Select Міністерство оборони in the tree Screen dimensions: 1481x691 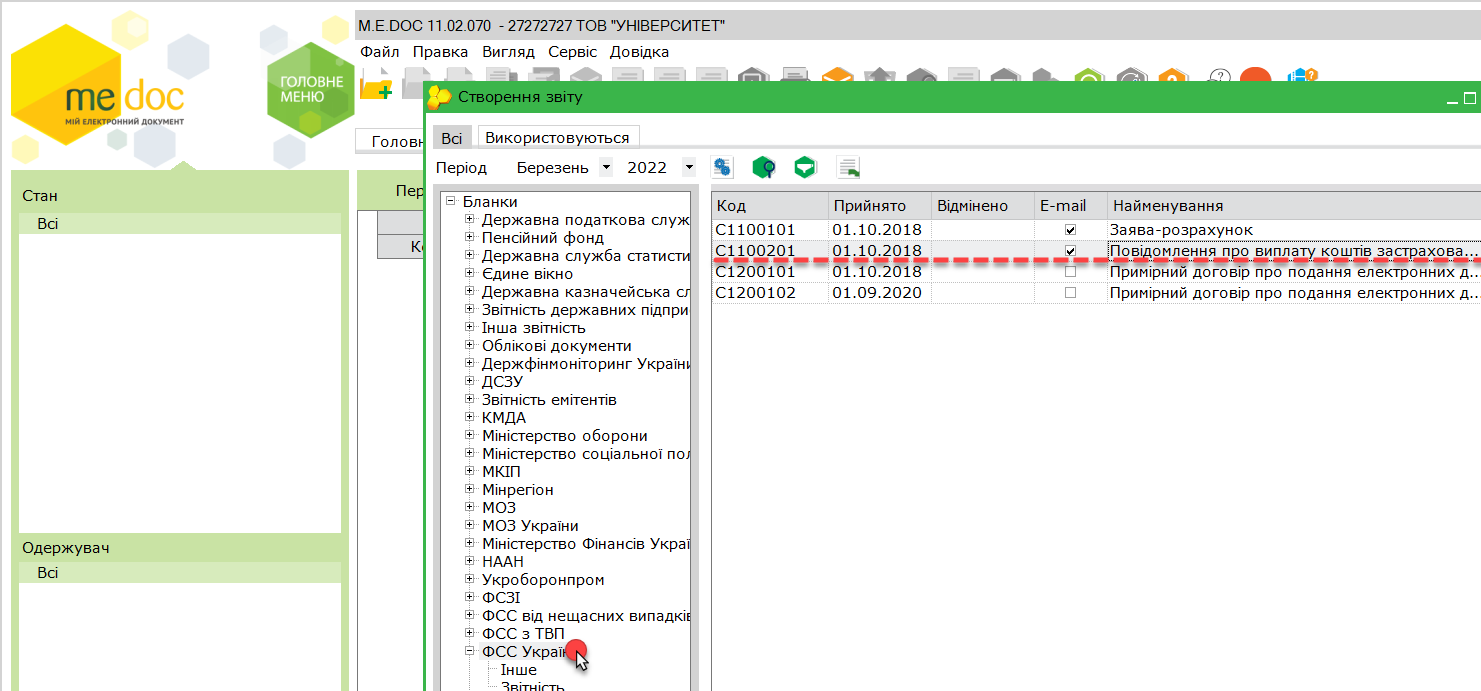[565, 436]
